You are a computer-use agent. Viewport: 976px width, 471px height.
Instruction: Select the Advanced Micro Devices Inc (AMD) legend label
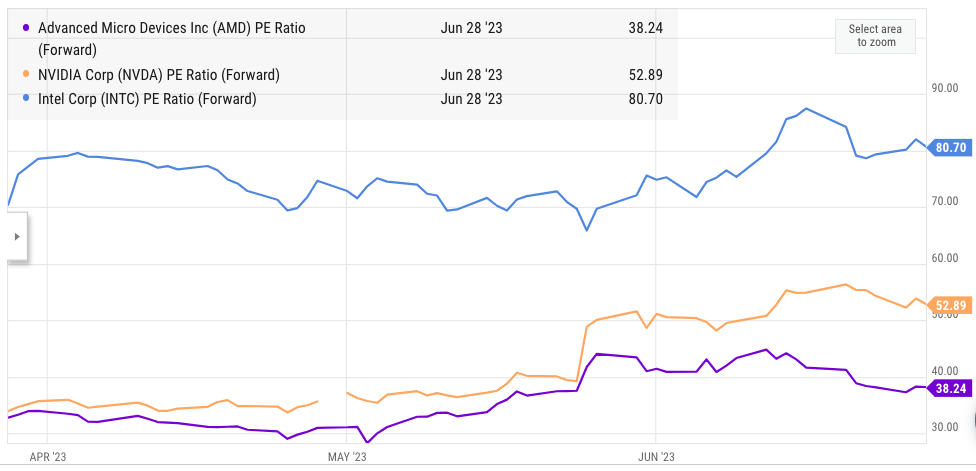click(x=172, y=39)
